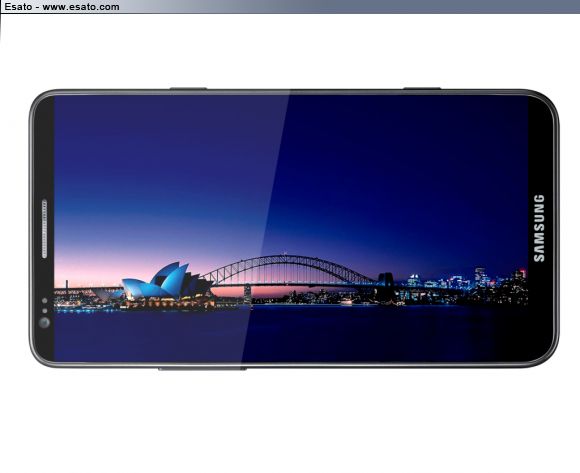Click the long button on phone's lower edge
Screen dimensions: 580x473
pos(202,368)
